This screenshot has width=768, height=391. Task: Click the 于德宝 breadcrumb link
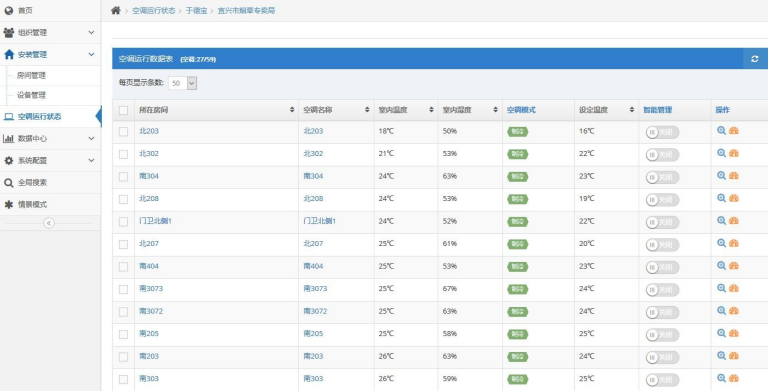pyautogui.click(x=196, y=10)
